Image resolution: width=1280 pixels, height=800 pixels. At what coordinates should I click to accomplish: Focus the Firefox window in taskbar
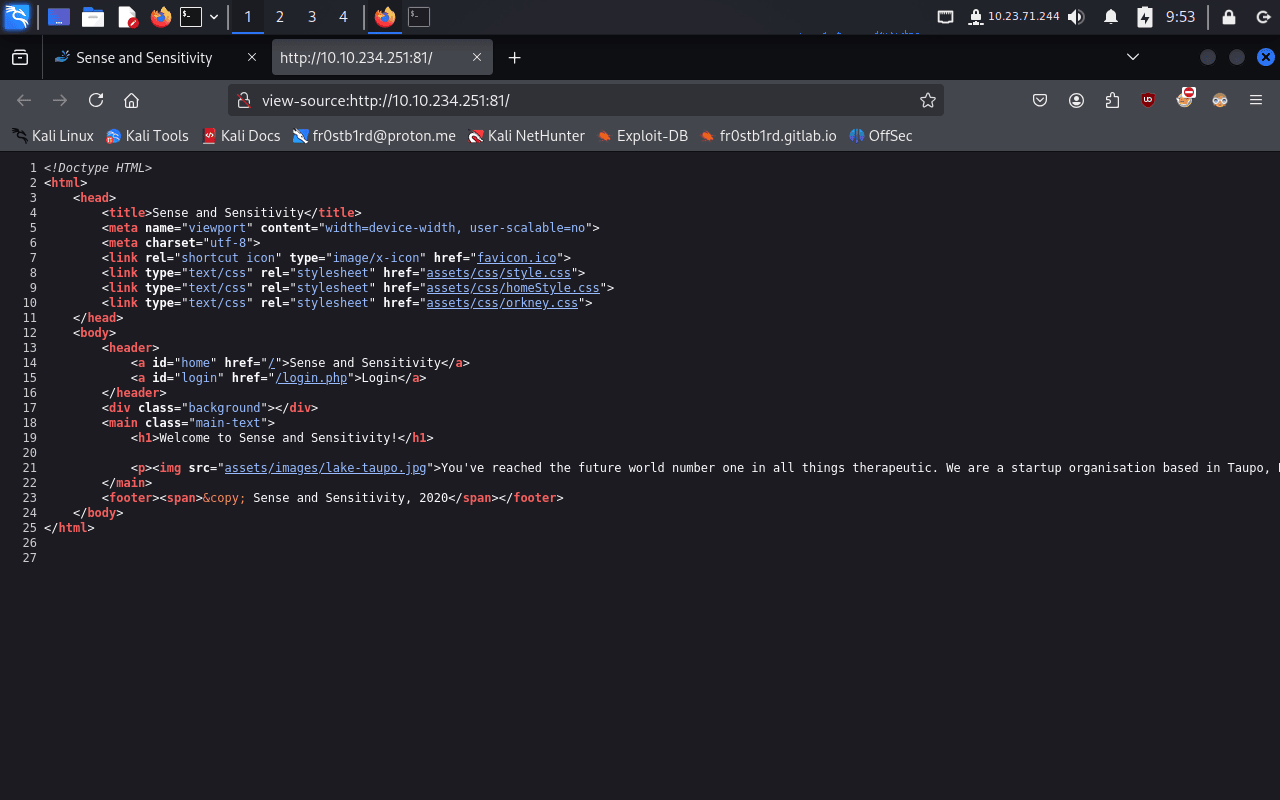(x=385, y=17)
